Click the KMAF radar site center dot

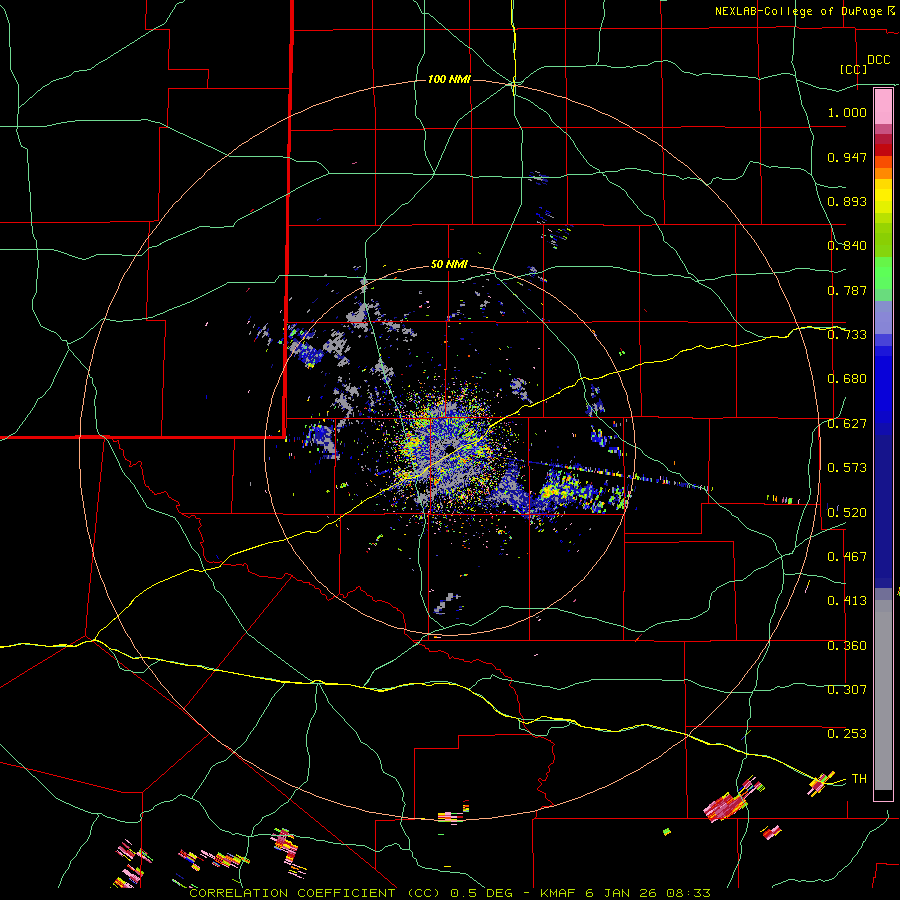coord(449,448)
